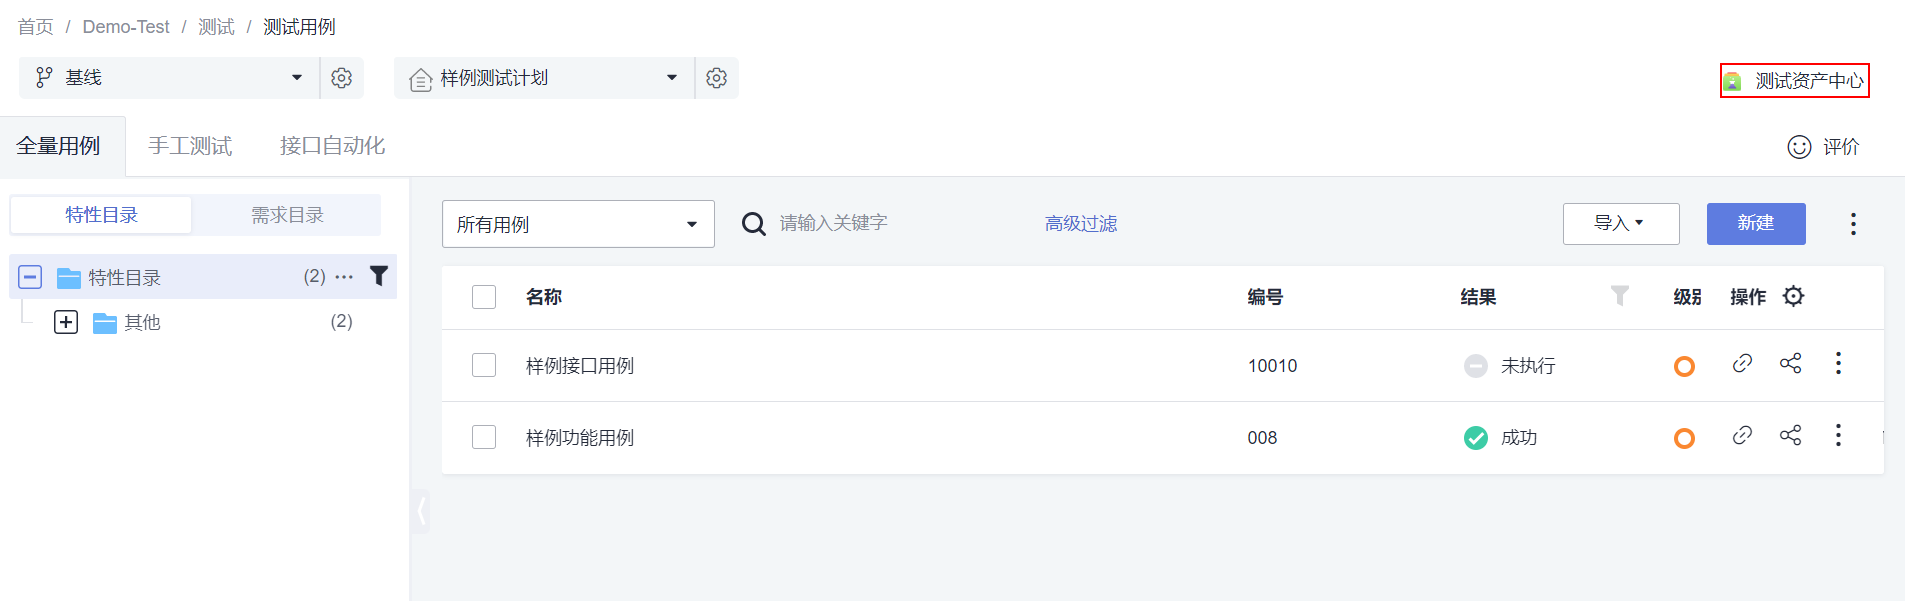Viewport: 1905px width, 601px height.
Task: Click the link icon for 样例功能用例
Action: coord(1742,435)
